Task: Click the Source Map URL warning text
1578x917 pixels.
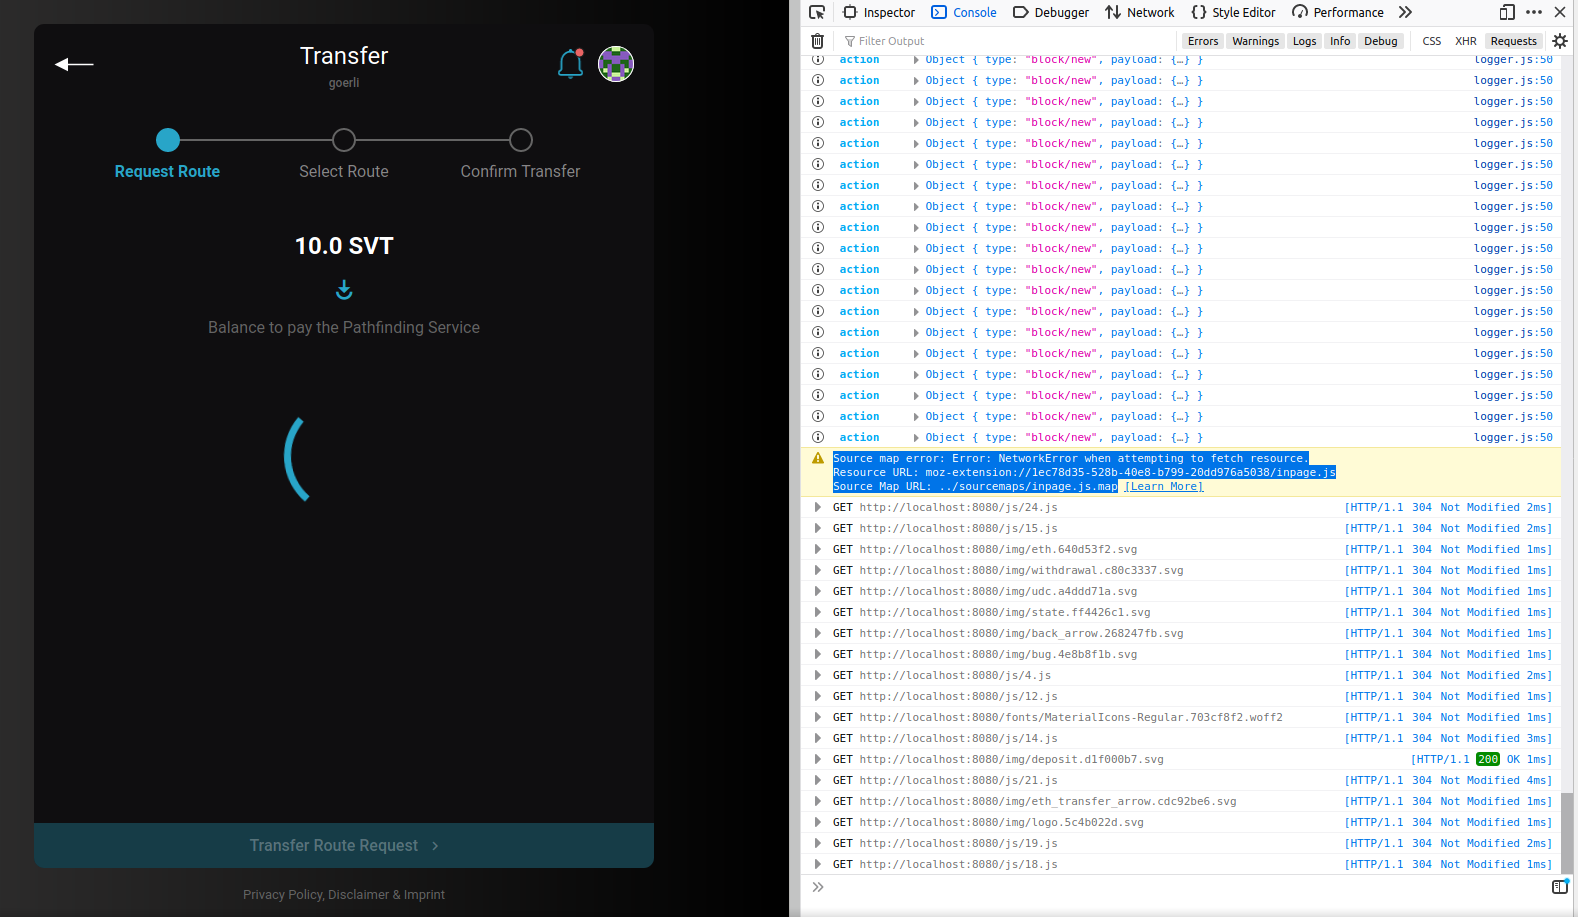Action: pos(975,487)
